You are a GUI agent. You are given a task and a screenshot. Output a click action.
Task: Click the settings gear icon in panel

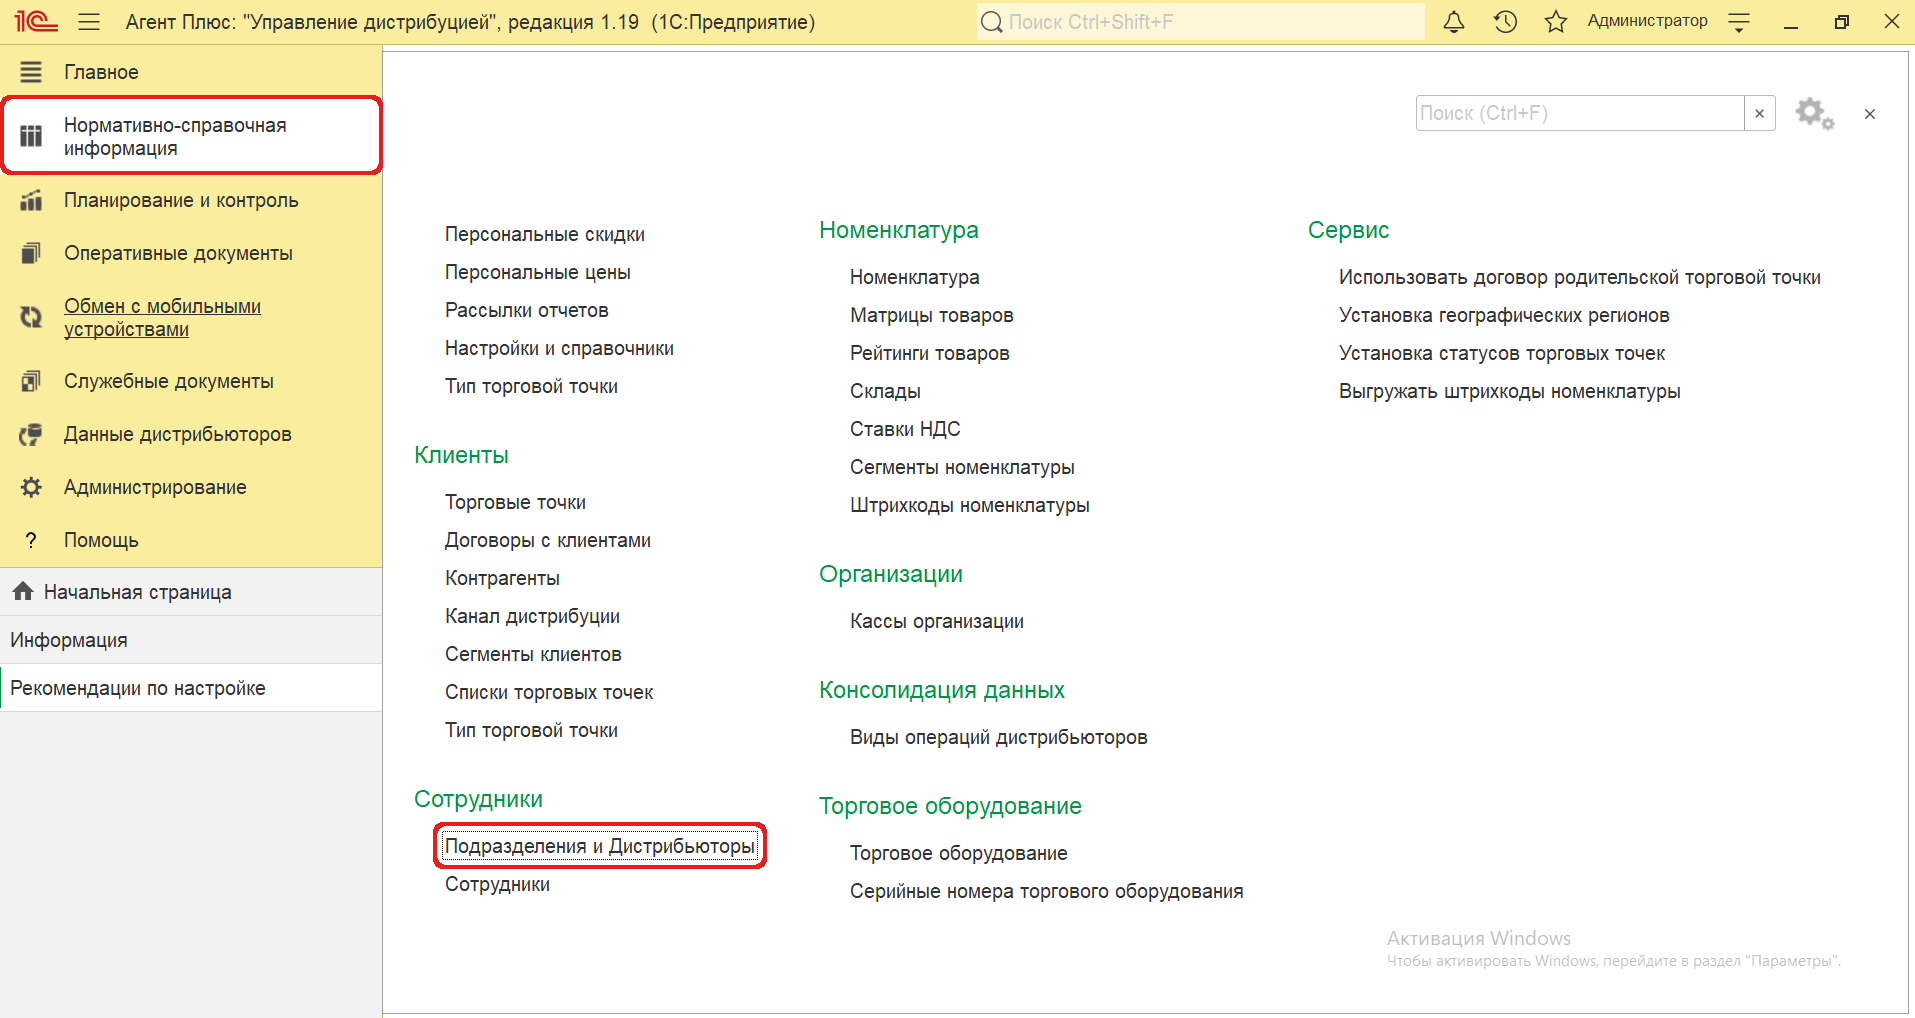point(1814,114)
